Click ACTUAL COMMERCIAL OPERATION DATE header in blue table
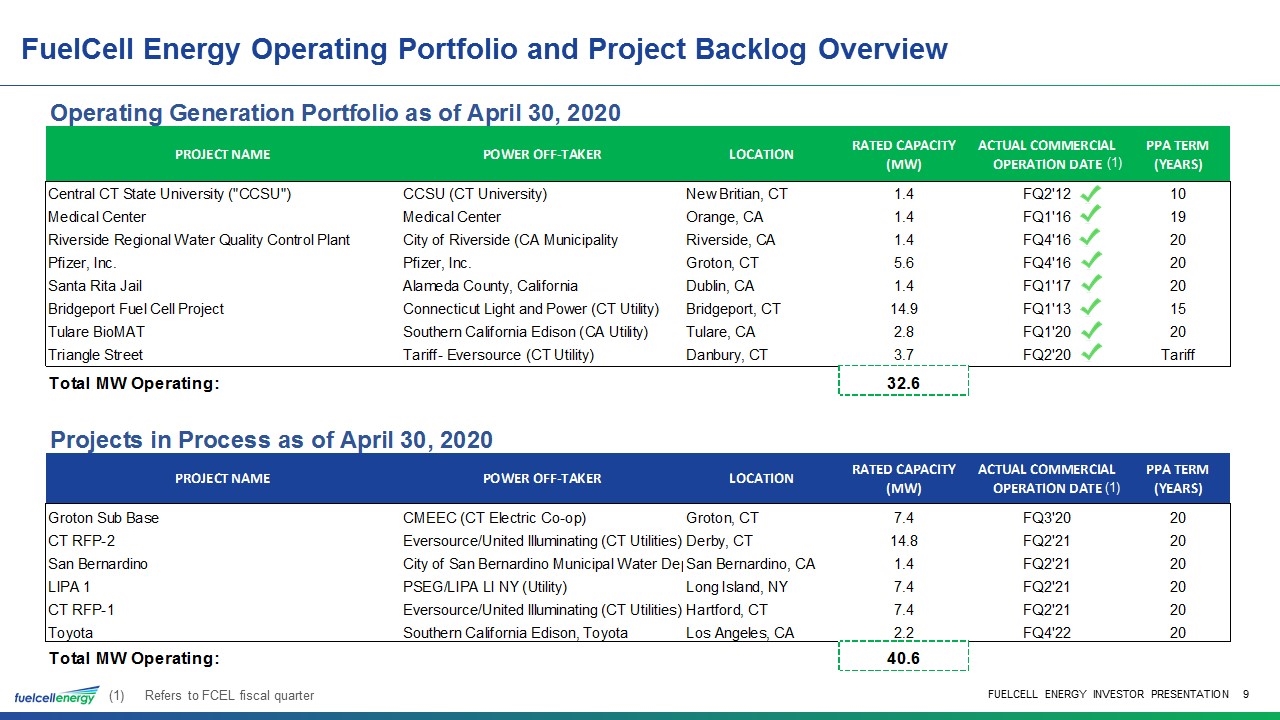This screenshot has width=1280, height=720. click(x=1048, y=478)
